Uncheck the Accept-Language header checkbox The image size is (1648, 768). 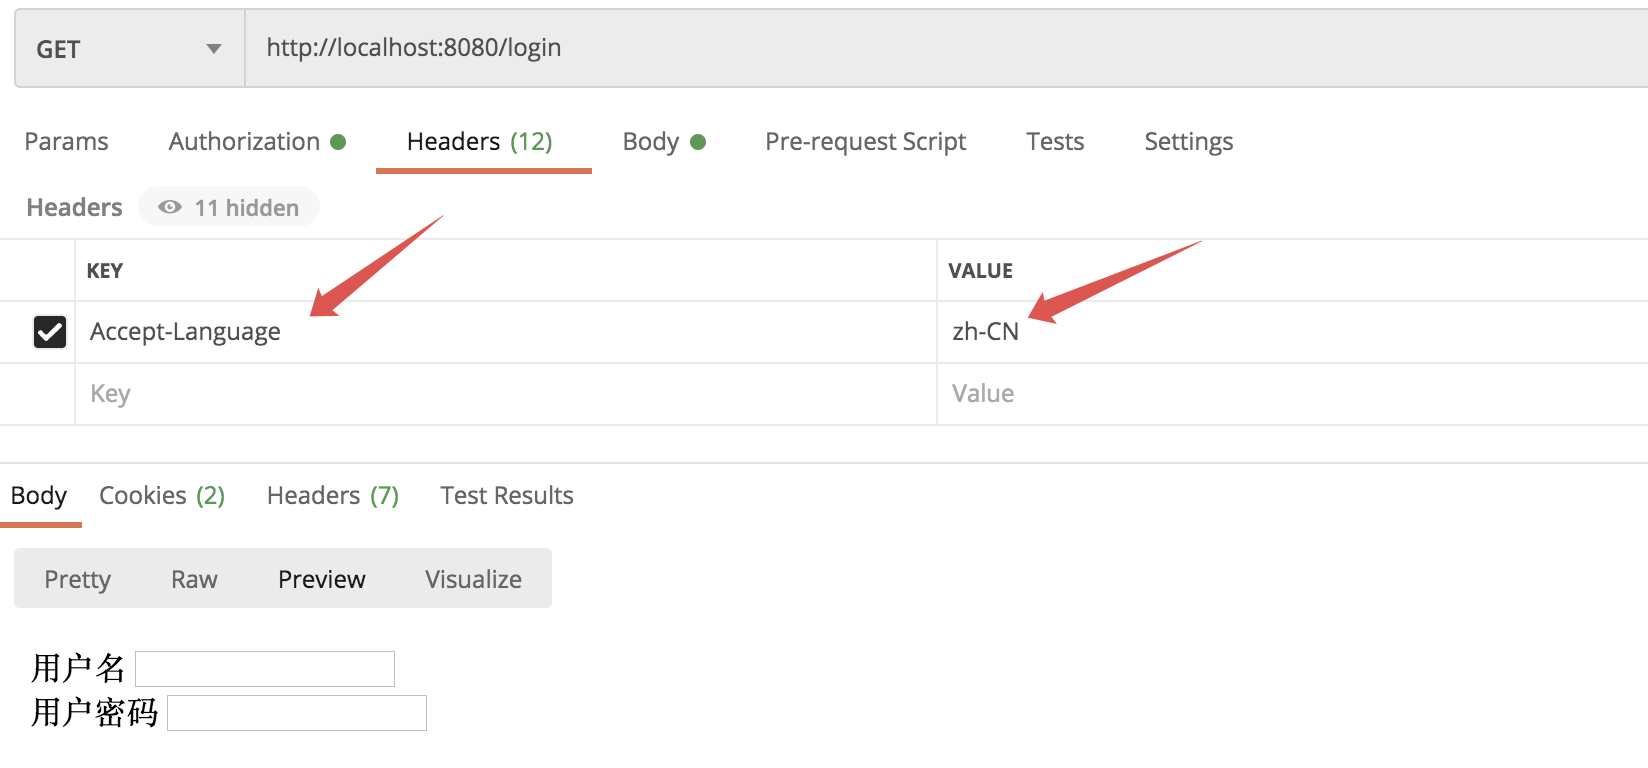click(x=50, y=332)
